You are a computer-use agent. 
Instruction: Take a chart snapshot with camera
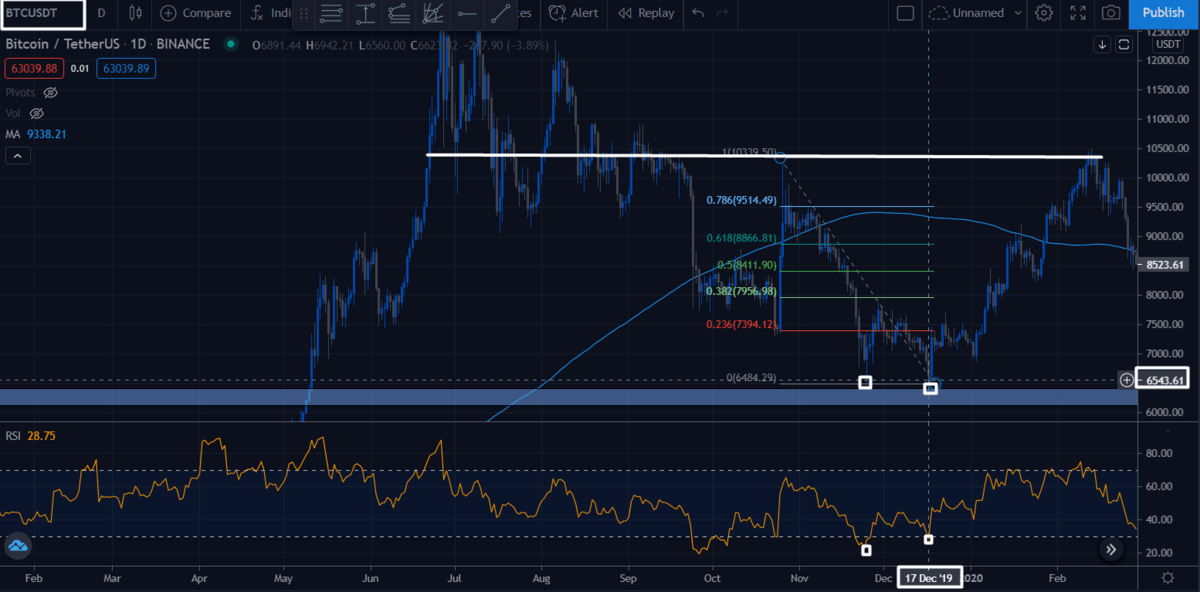click(x=1111, y=13)
